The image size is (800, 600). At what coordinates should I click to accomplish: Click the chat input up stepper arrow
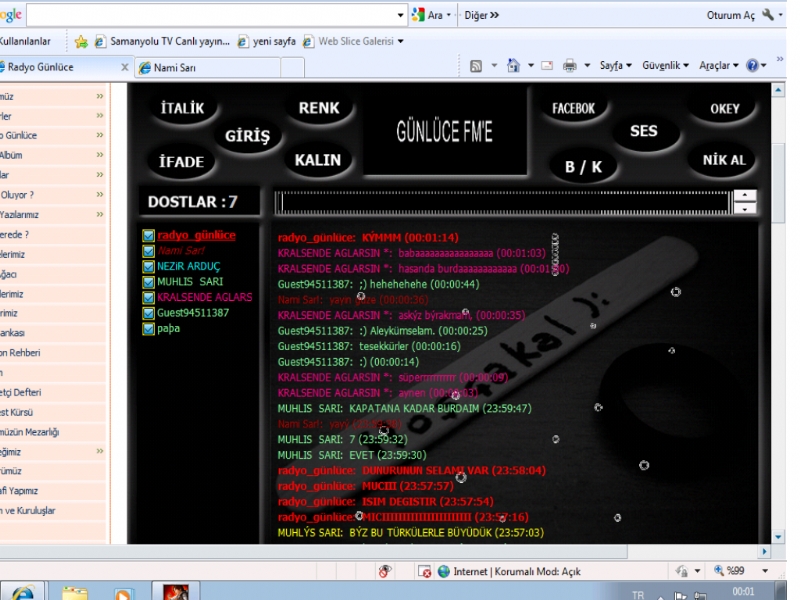[x=745, y=195]
